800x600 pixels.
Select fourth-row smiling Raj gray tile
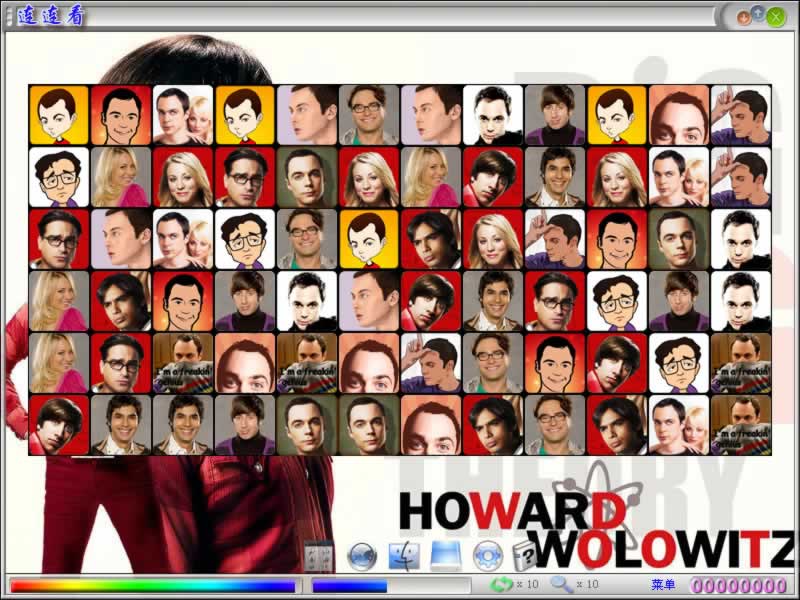(493, 302)
